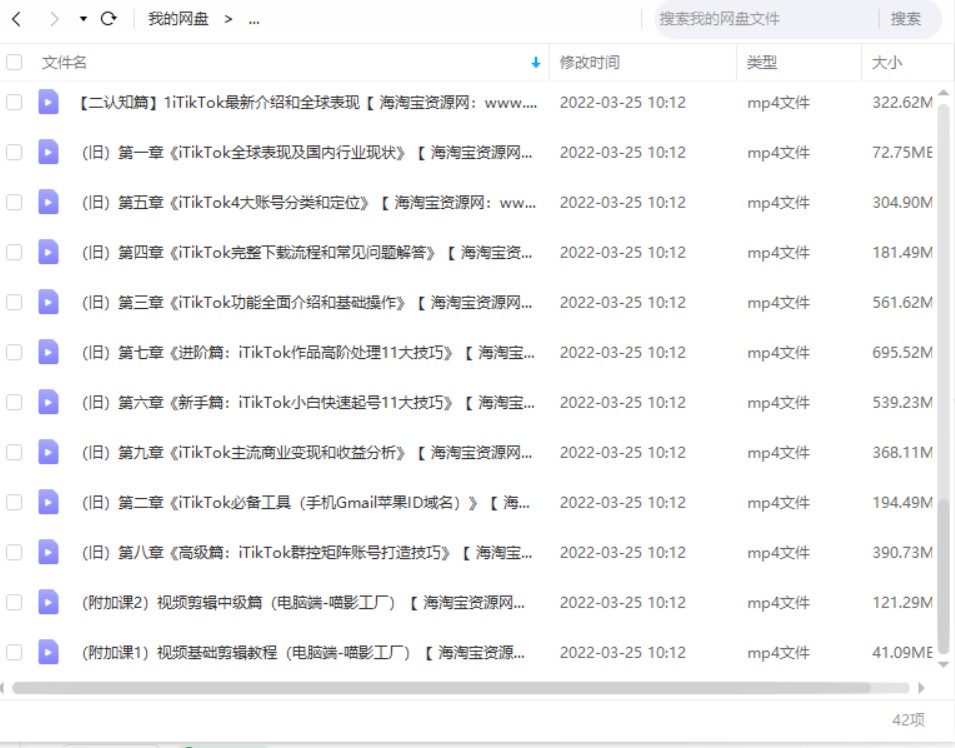Sort by the 大小 column header

click(x=887, y=62)
